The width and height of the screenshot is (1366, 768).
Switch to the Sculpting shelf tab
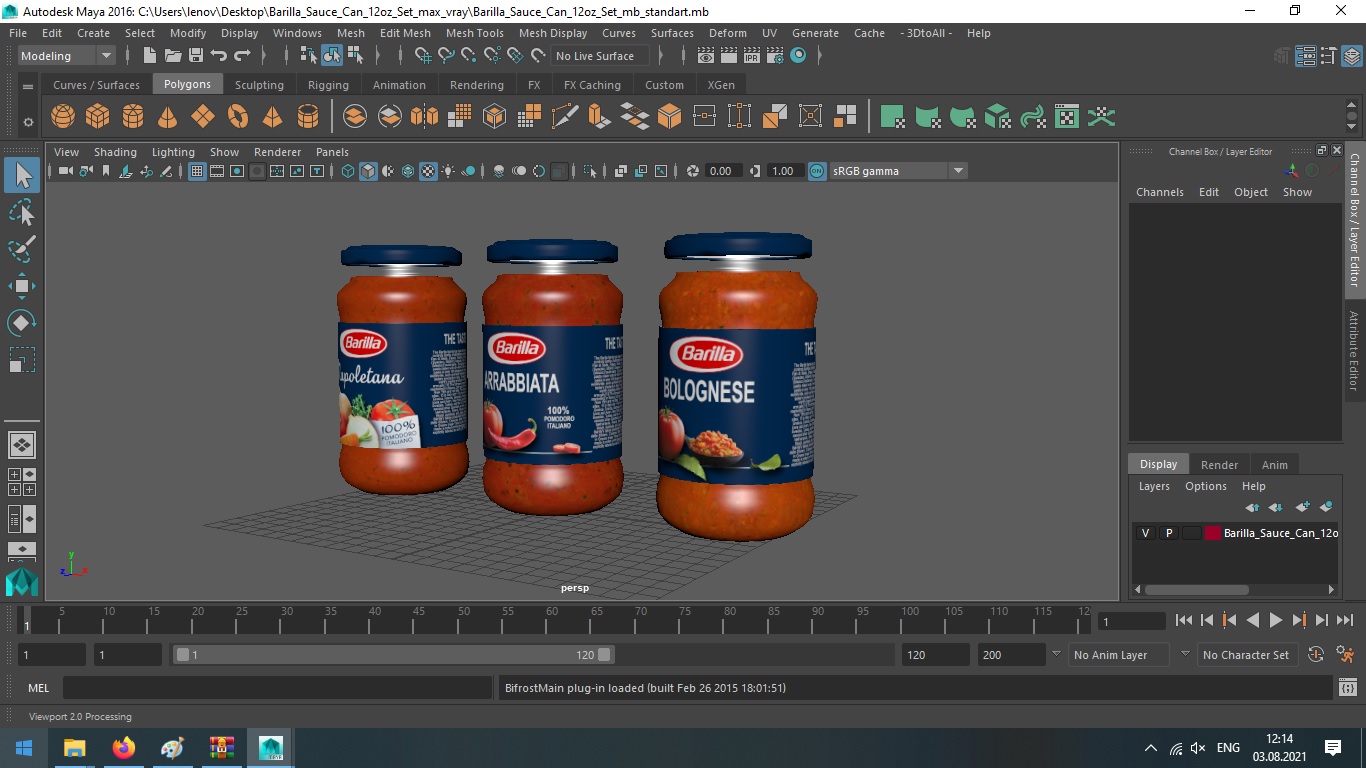coord(259,85)
